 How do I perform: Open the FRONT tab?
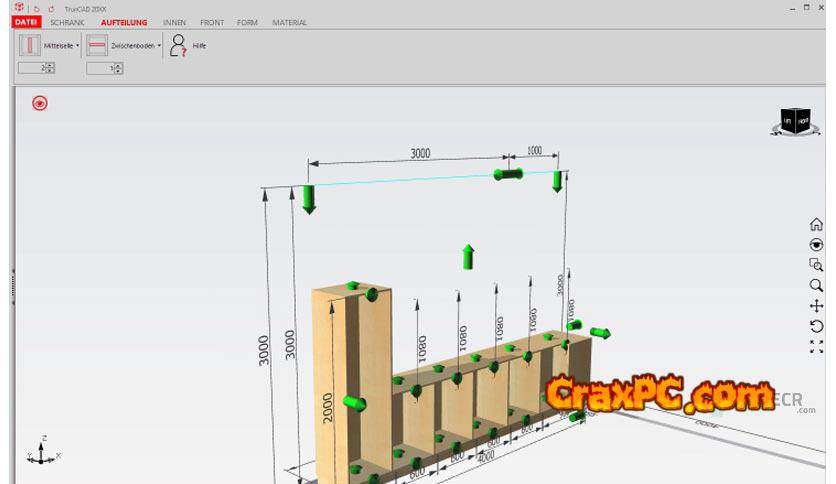(x=212, y=22)
